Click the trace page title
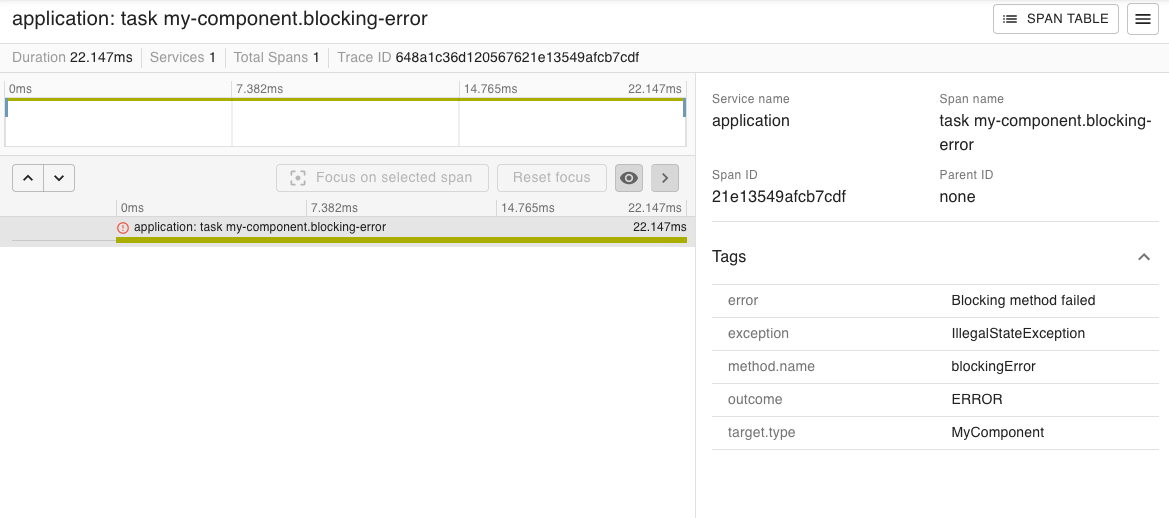1169x518 pixels. 220,19
